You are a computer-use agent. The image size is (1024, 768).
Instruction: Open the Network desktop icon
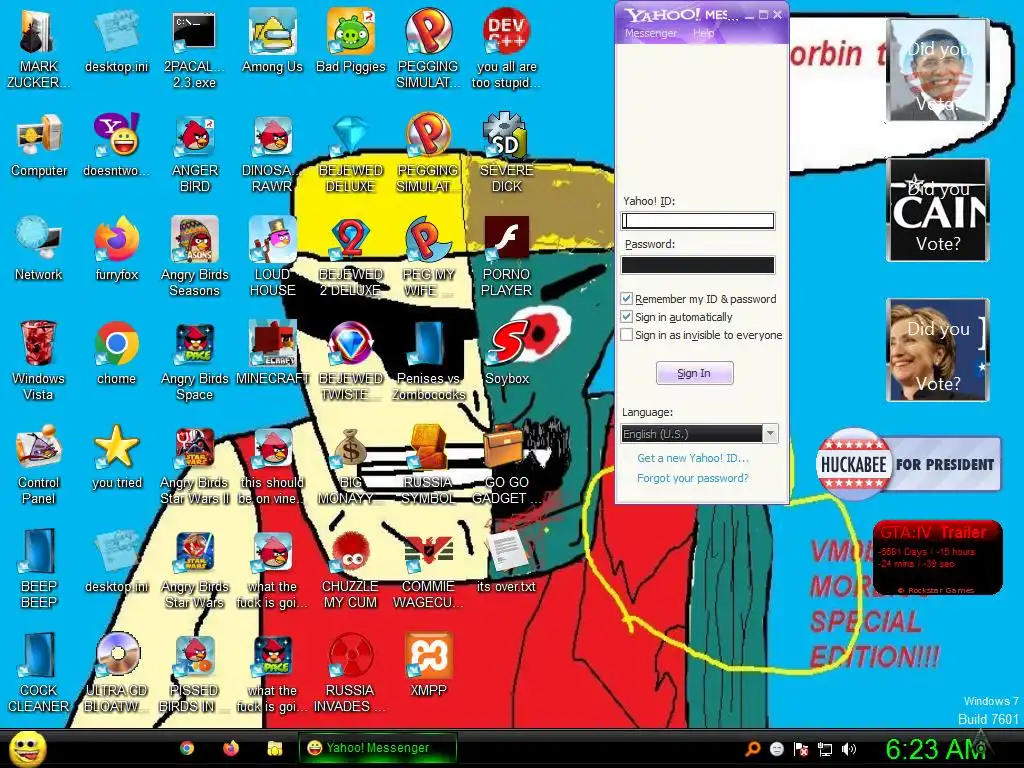pyautogui.click(x=39, y=249)
